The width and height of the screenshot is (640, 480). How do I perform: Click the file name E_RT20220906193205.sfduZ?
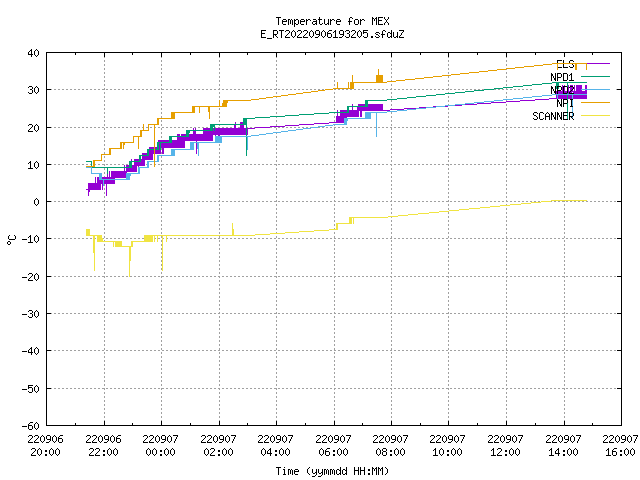[x=332, y=34]
